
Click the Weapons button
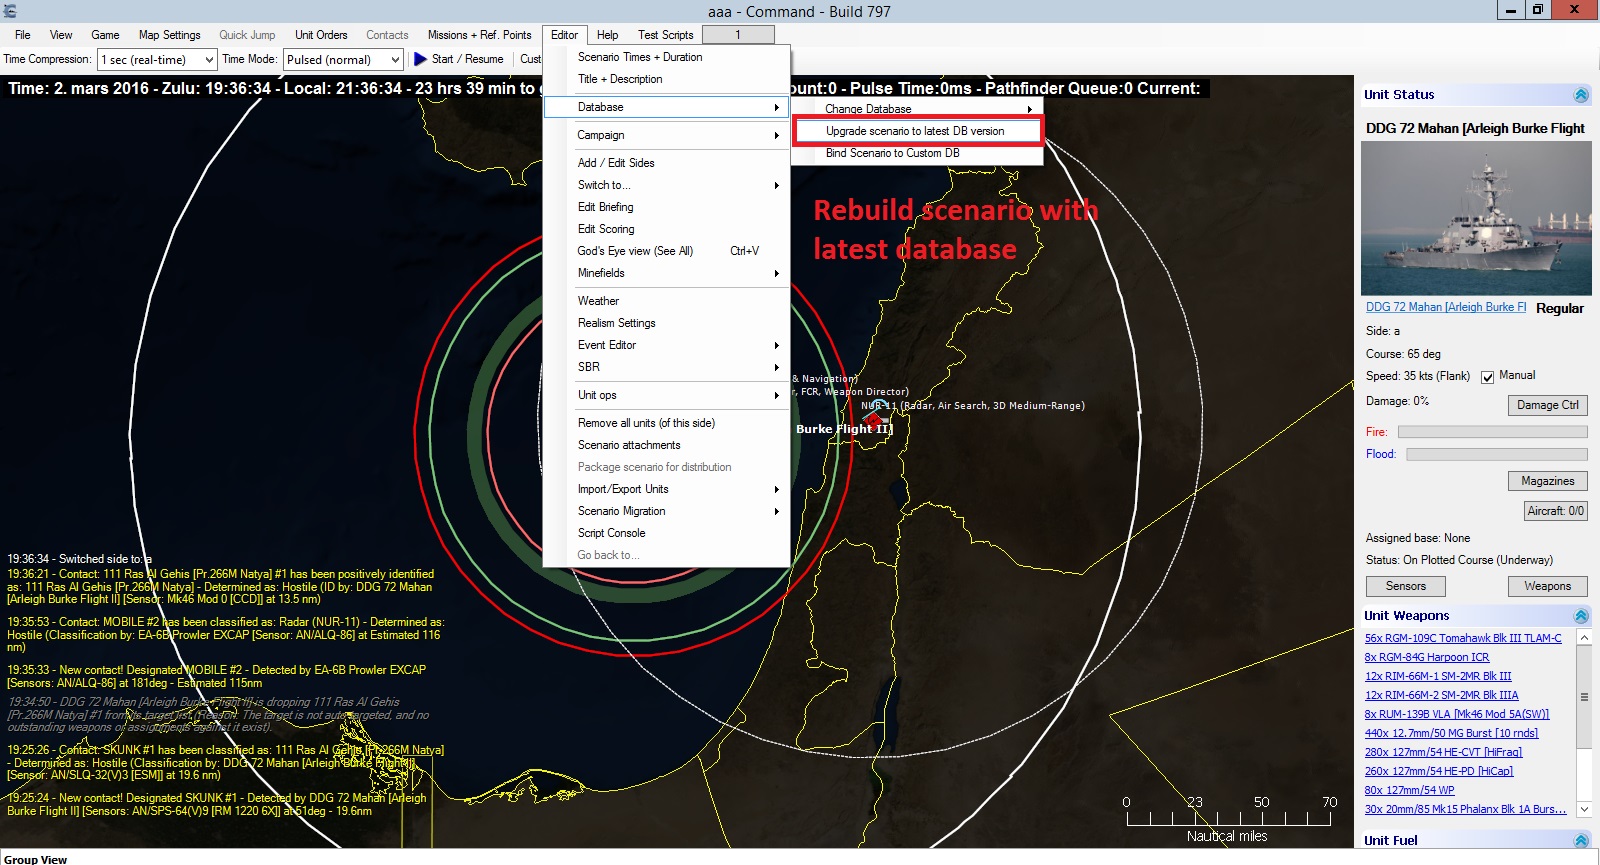pyautogui.click(x=1547, y=586)
